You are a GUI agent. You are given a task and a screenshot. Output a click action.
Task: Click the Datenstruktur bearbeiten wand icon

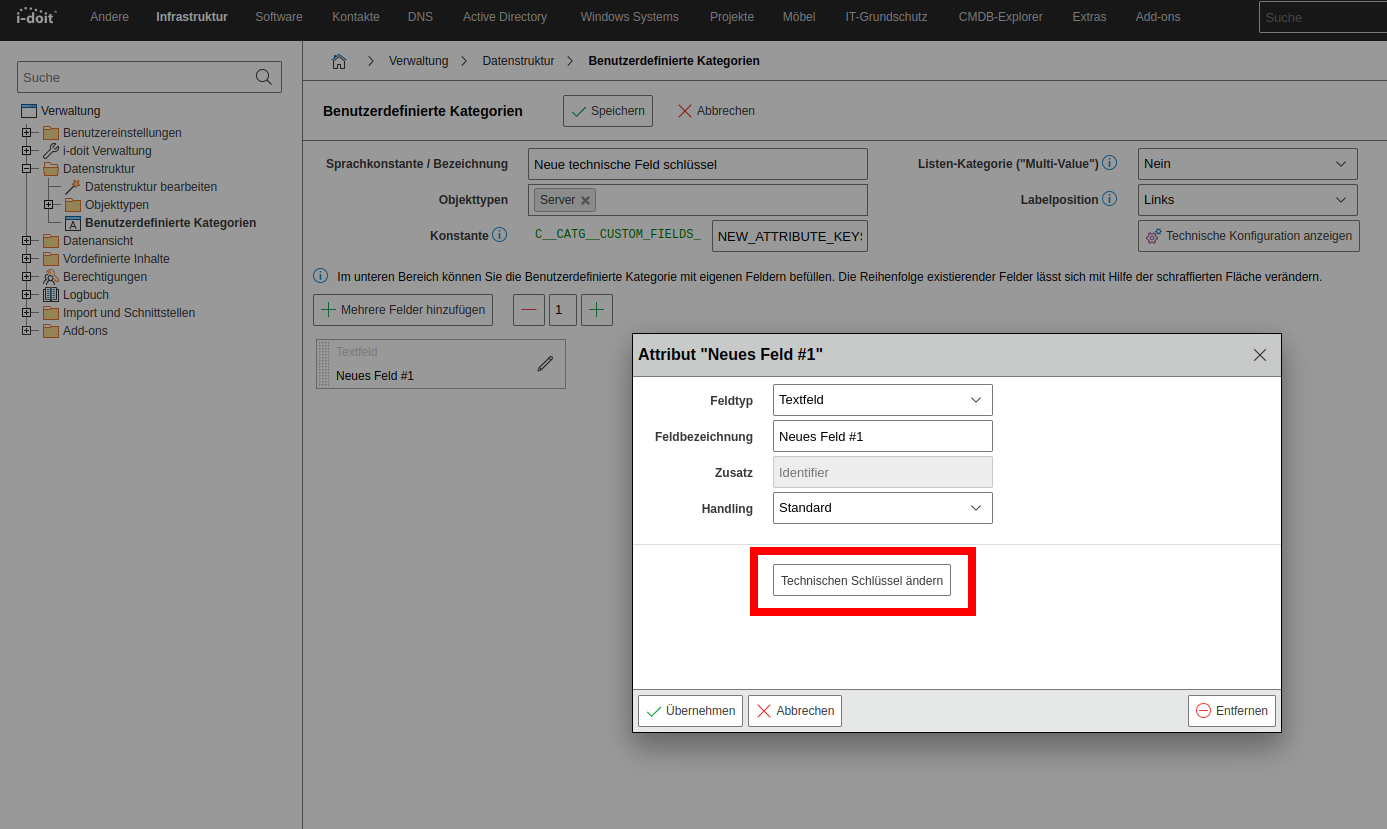(73, 187)
